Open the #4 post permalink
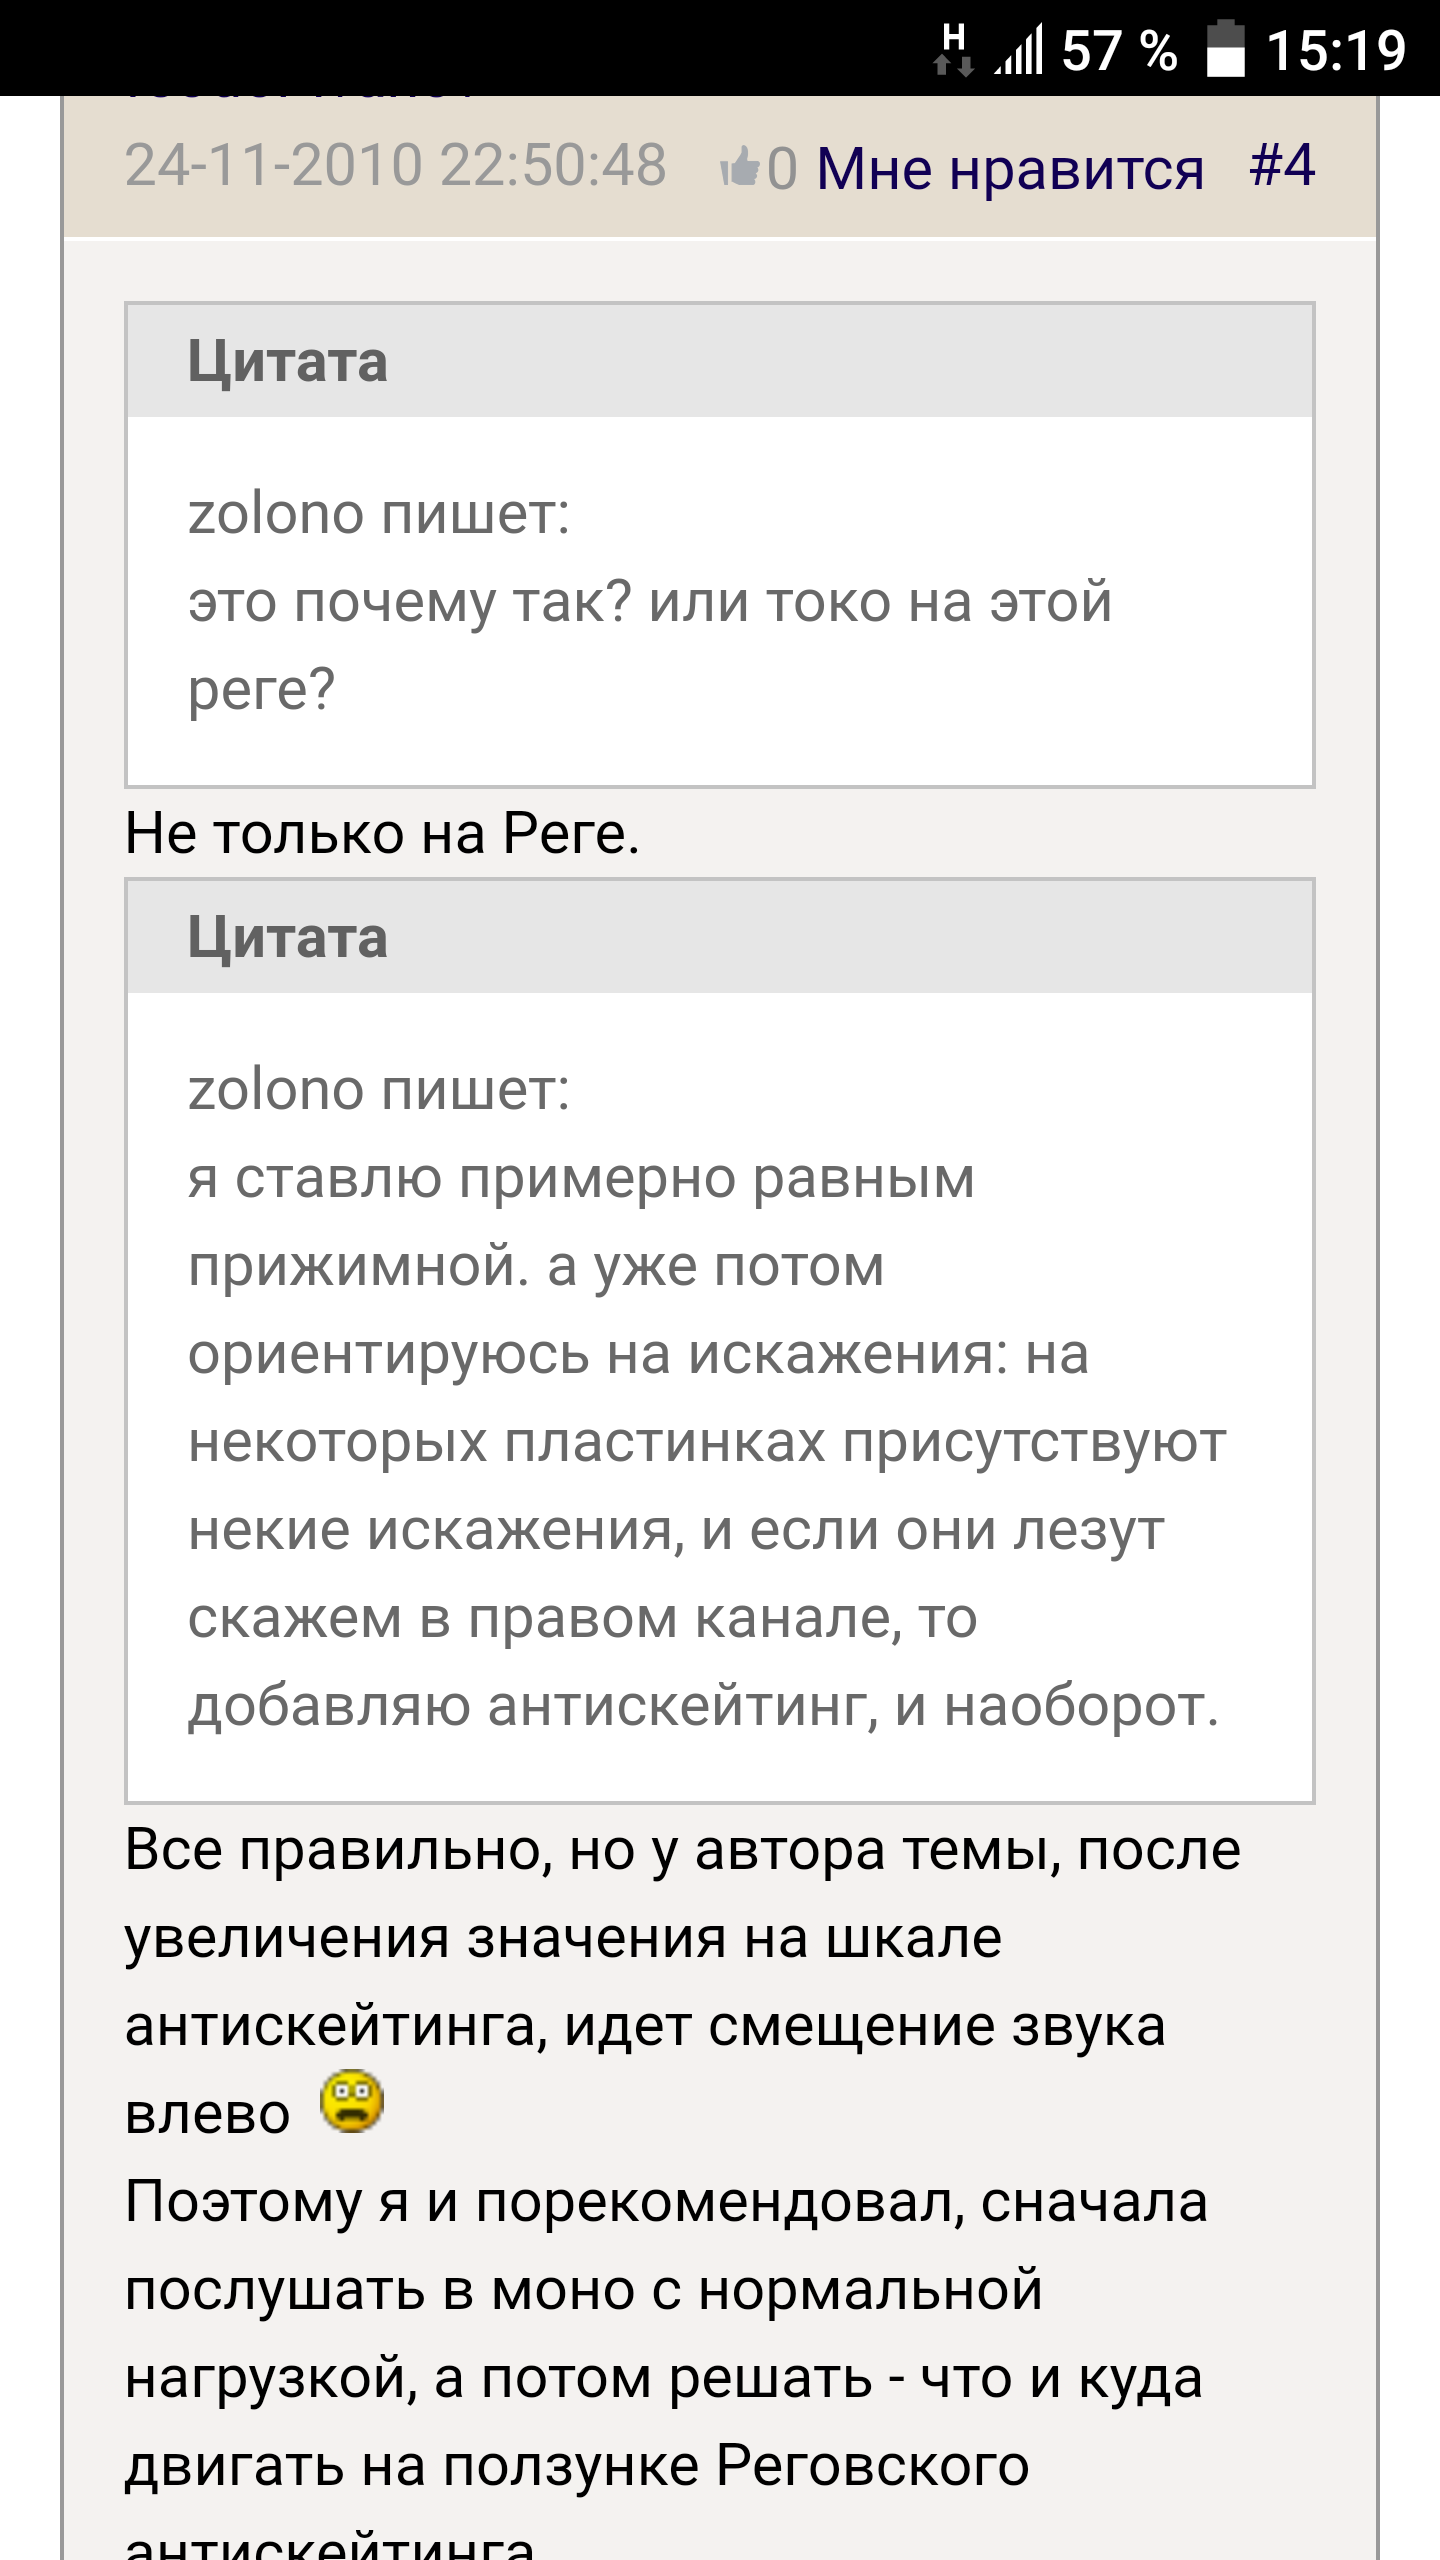Viewport: 1440px width, 2560px height. coord(1282,165)
